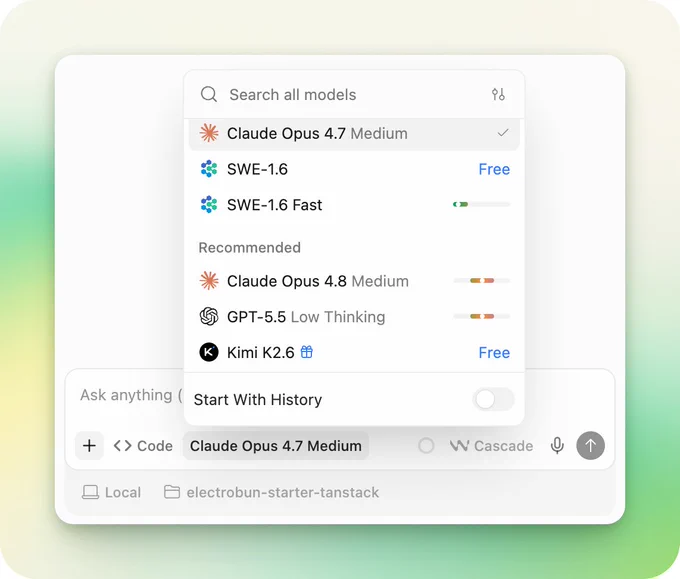Image resolution: width=680 pixels, height=579 pixels.
Task: Click the SWE-1.6 model logo icon
Action: [209, 169]
